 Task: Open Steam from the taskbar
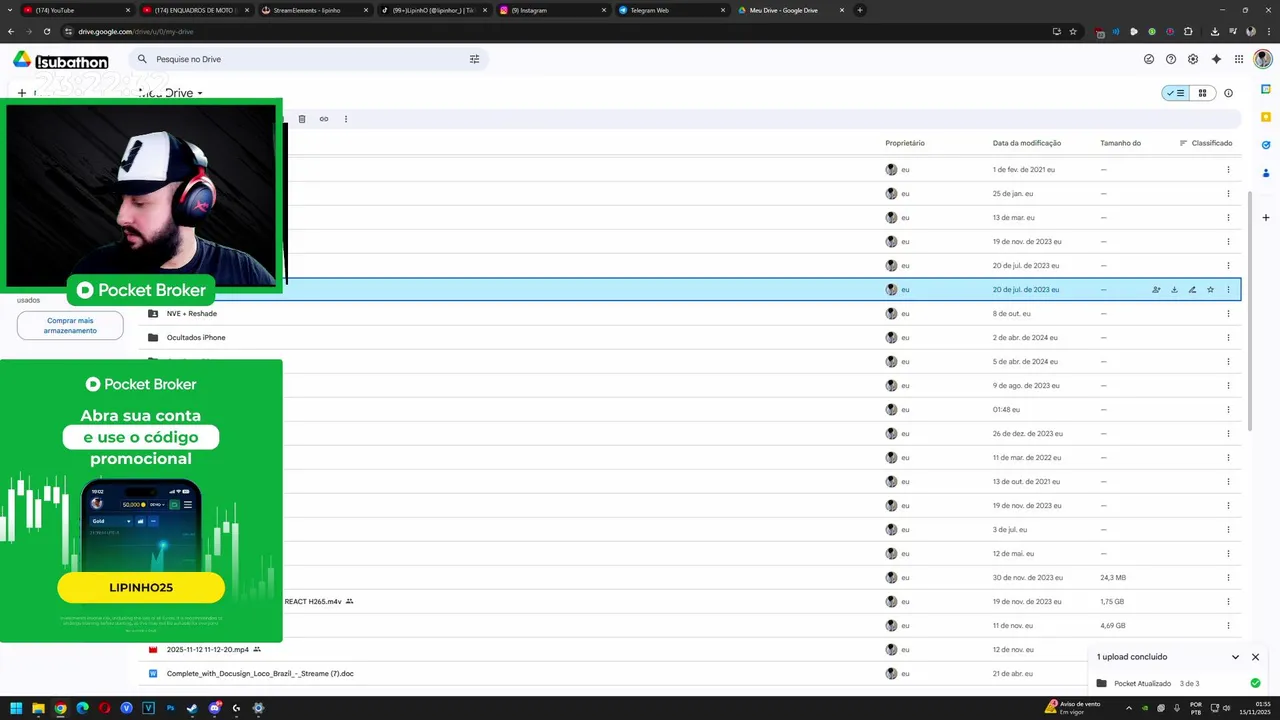(192, 708)
